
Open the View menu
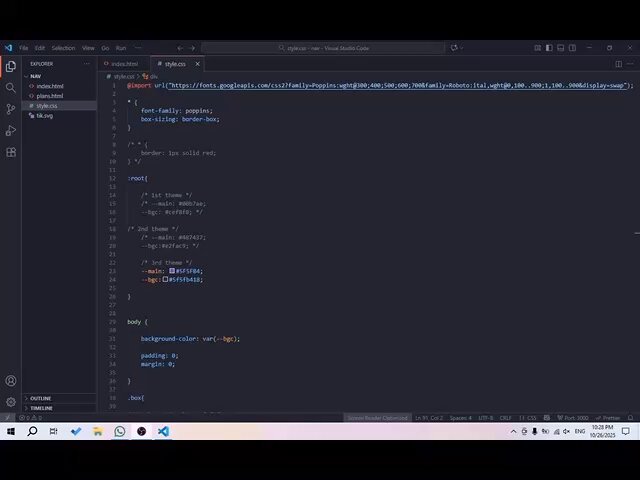(x=88, y=48)
